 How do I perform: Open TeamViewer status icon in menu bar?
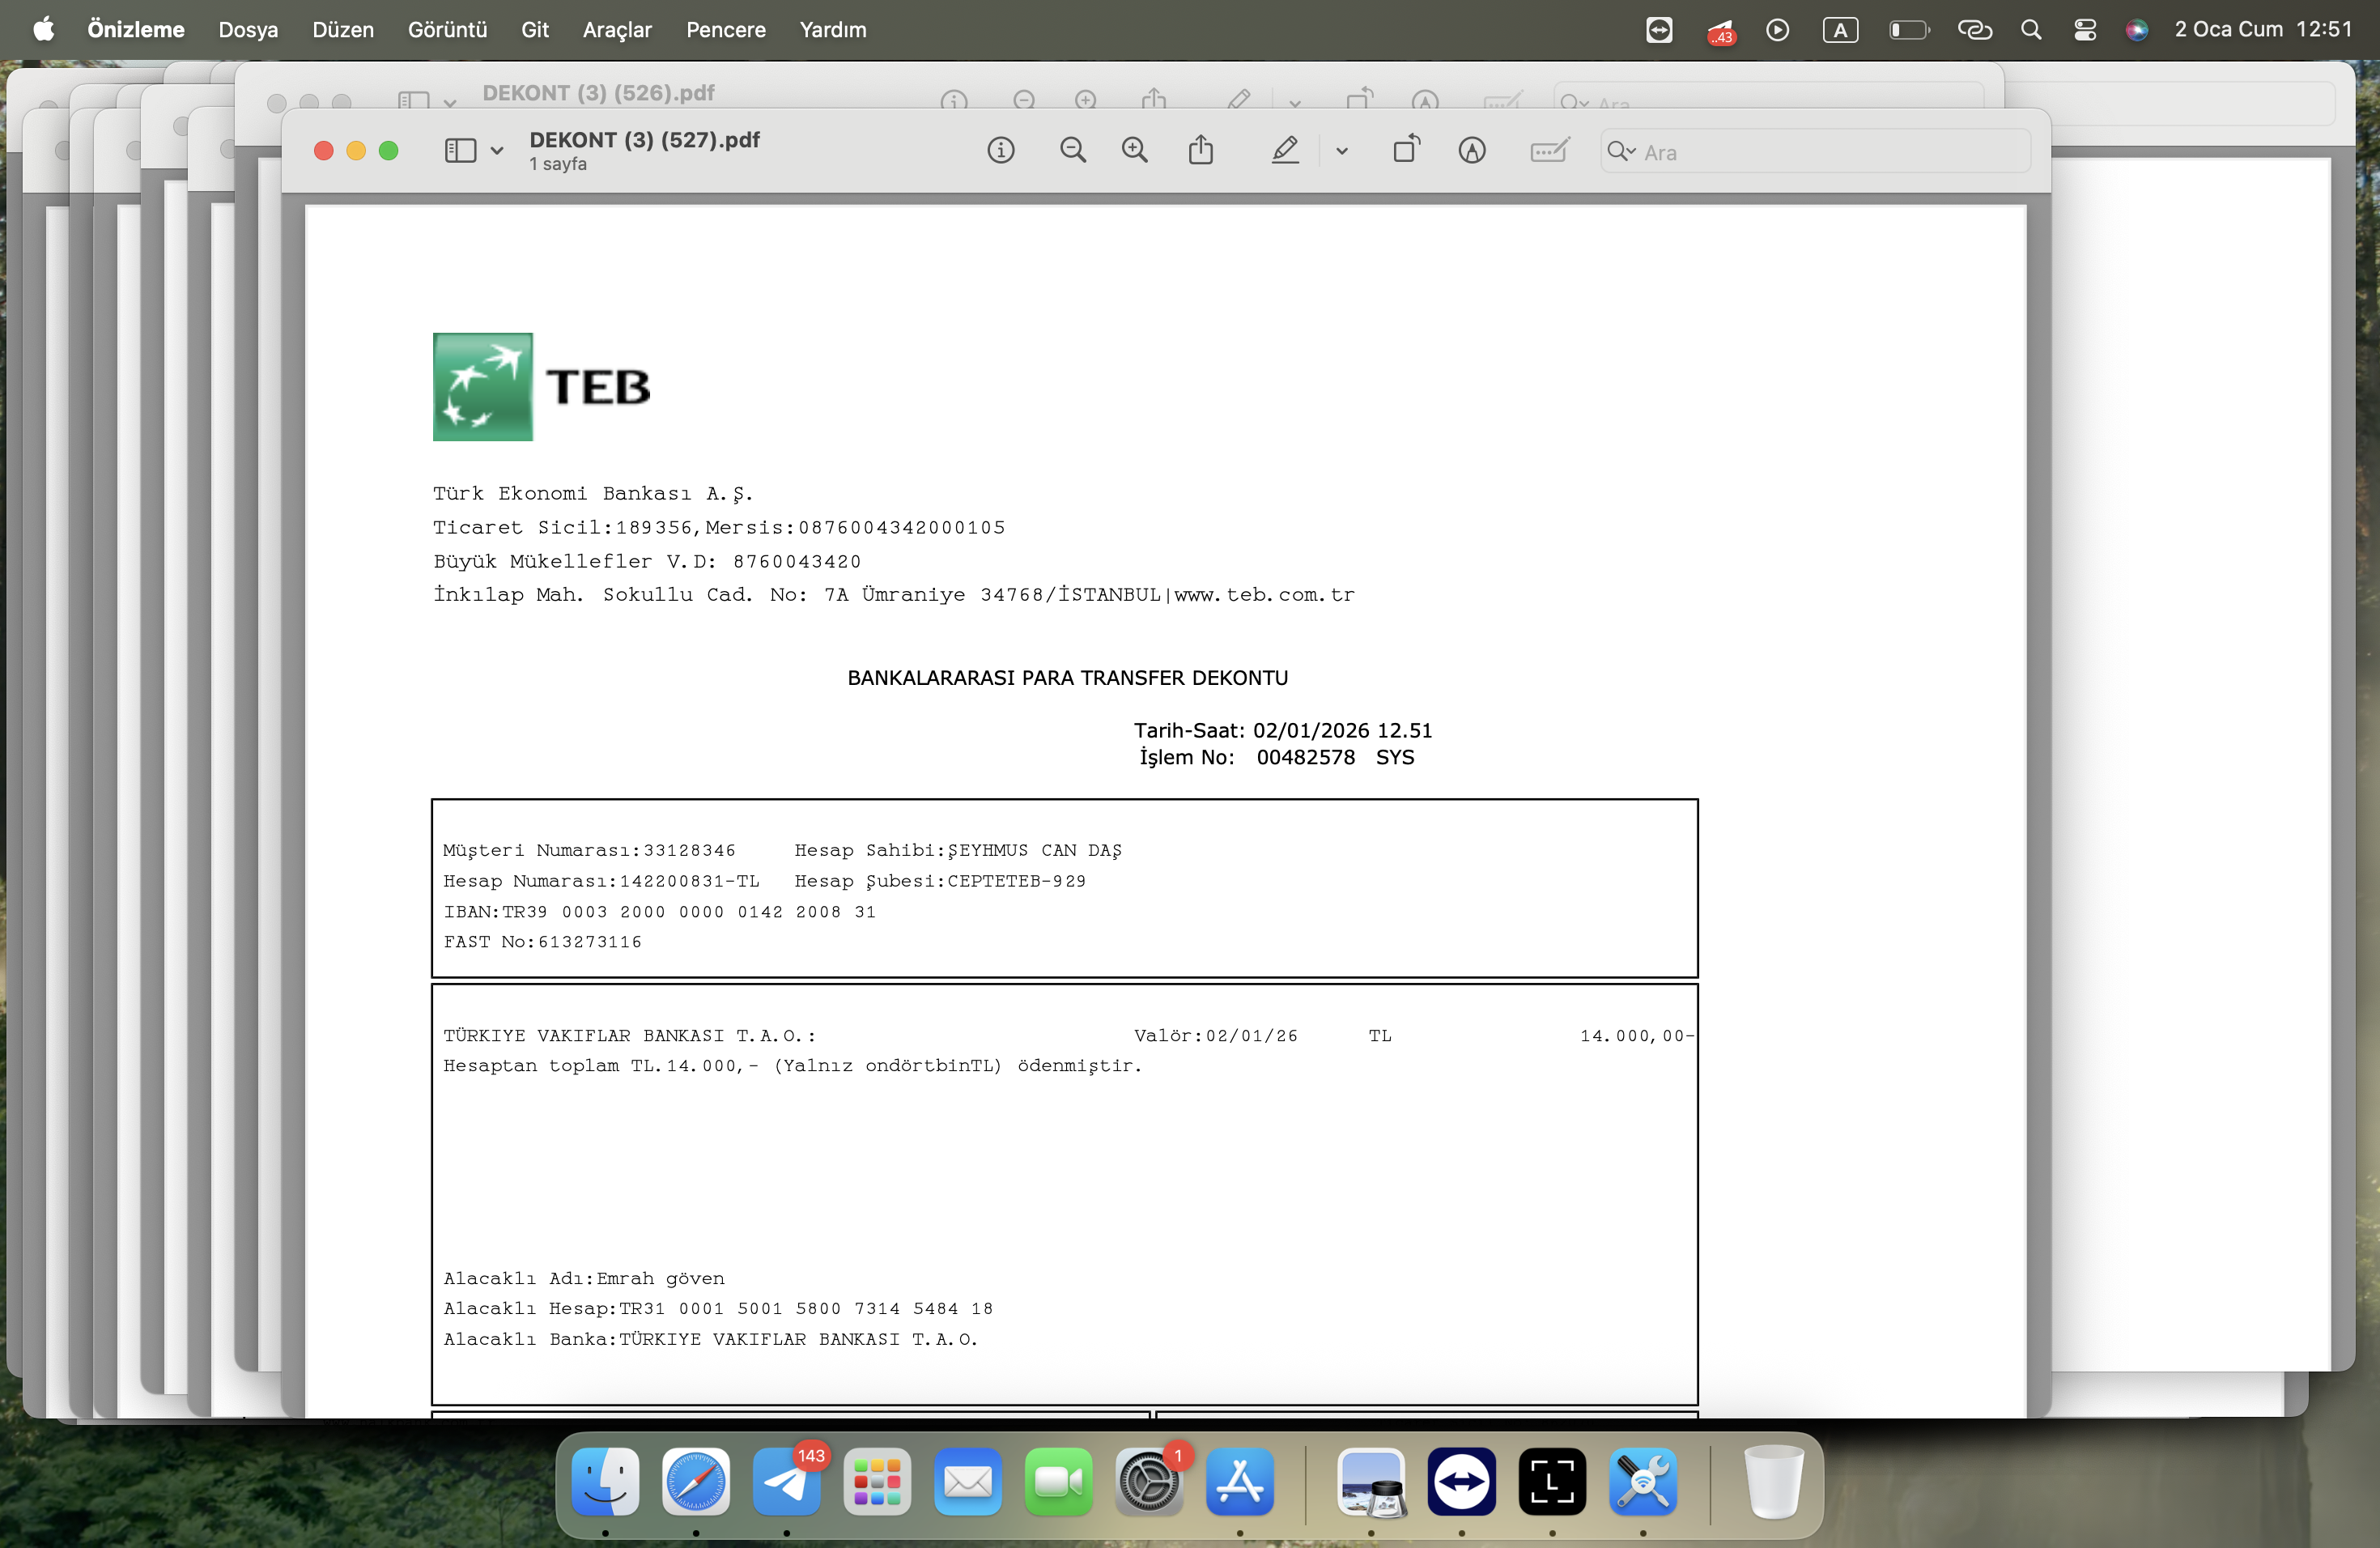[x=1659, y=30]
